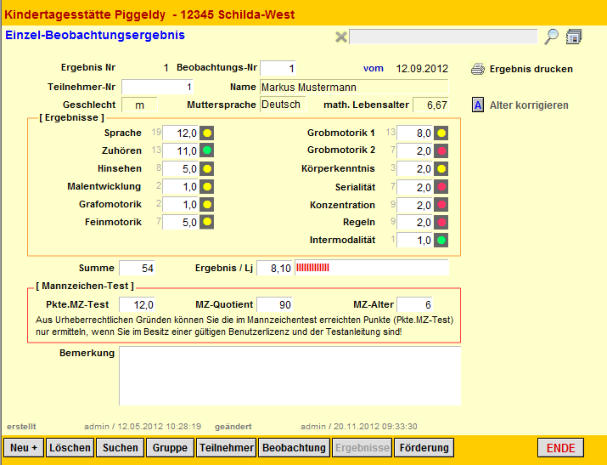The image size is (607, 465).
Task: Click the Pkte.MZ-Test field 12,0
Action: (137, 305)
